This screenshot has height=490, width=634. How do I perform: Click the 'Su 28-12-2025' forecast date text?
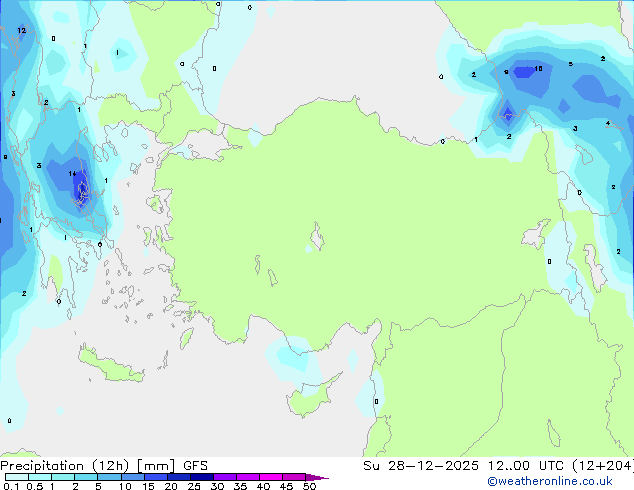pyautogui.click(x=421, y=466)
